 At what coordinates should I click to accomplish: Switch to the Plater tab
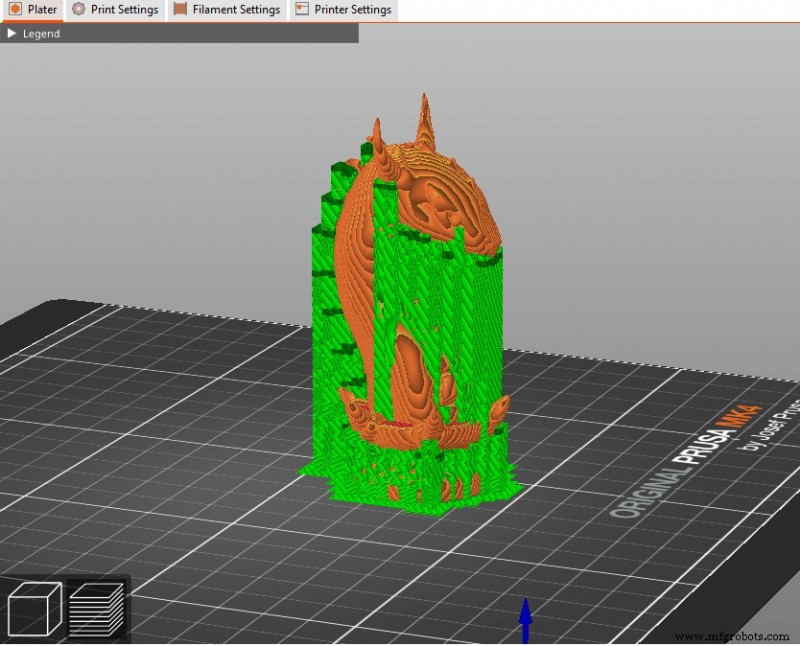[x=33, y=10]
